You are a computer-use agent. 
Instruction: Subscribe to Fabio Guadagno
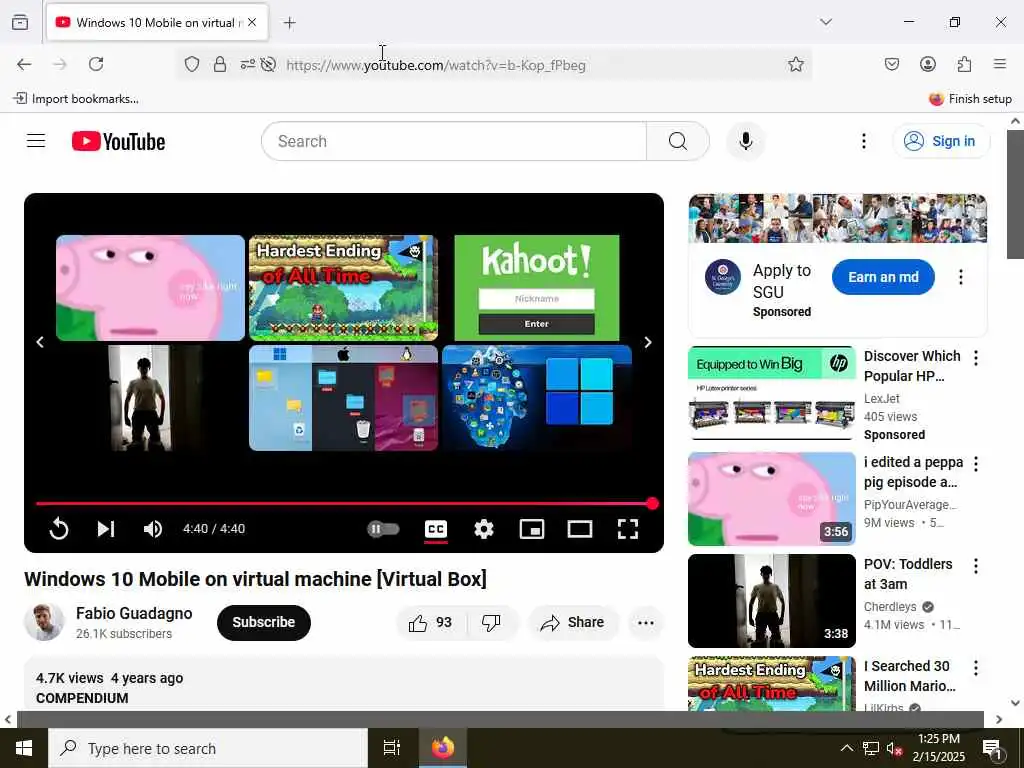click(x=264, y=622)
